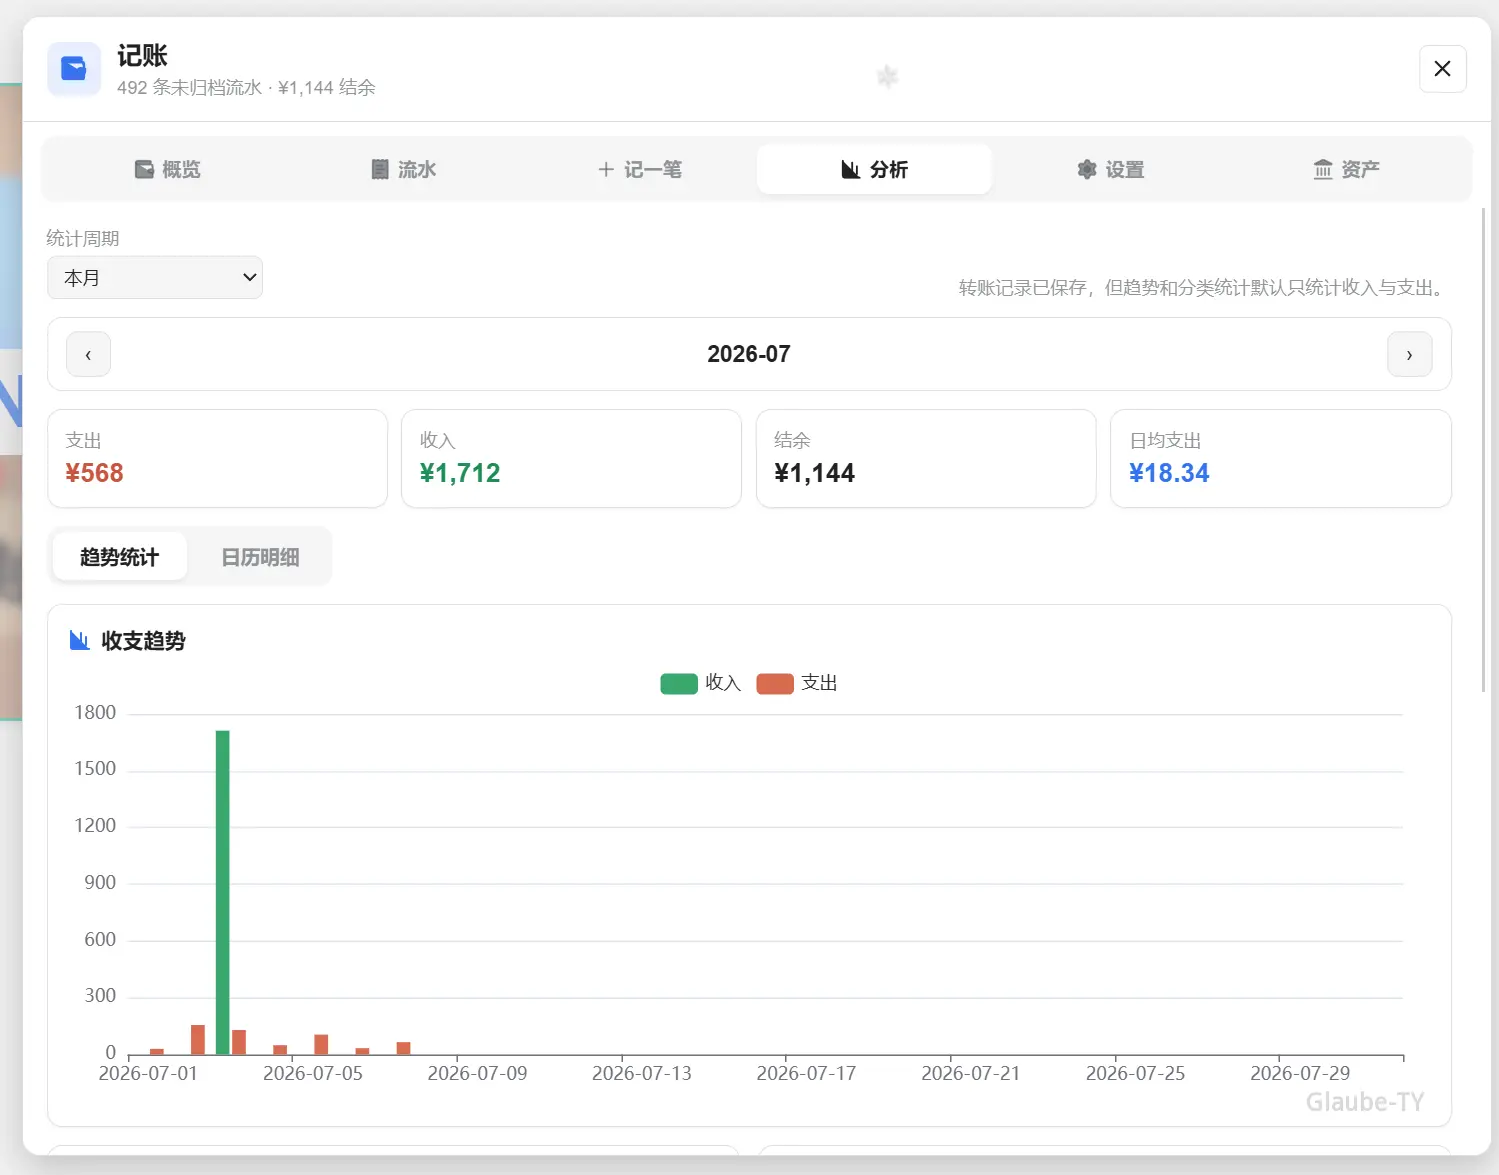Image resolution: width=1499 pixels, height=1175 pixels.
Task: Click the blue wallet app icon
Action: tap(74, 68)
